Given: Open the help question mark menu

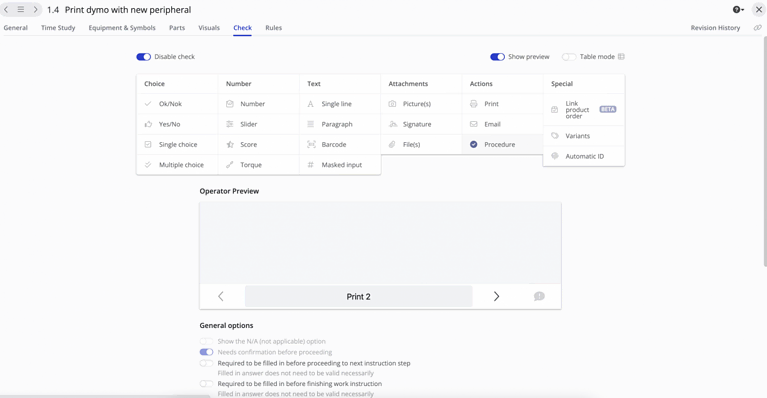Looking at the screenshot, I should coord(738,9).
